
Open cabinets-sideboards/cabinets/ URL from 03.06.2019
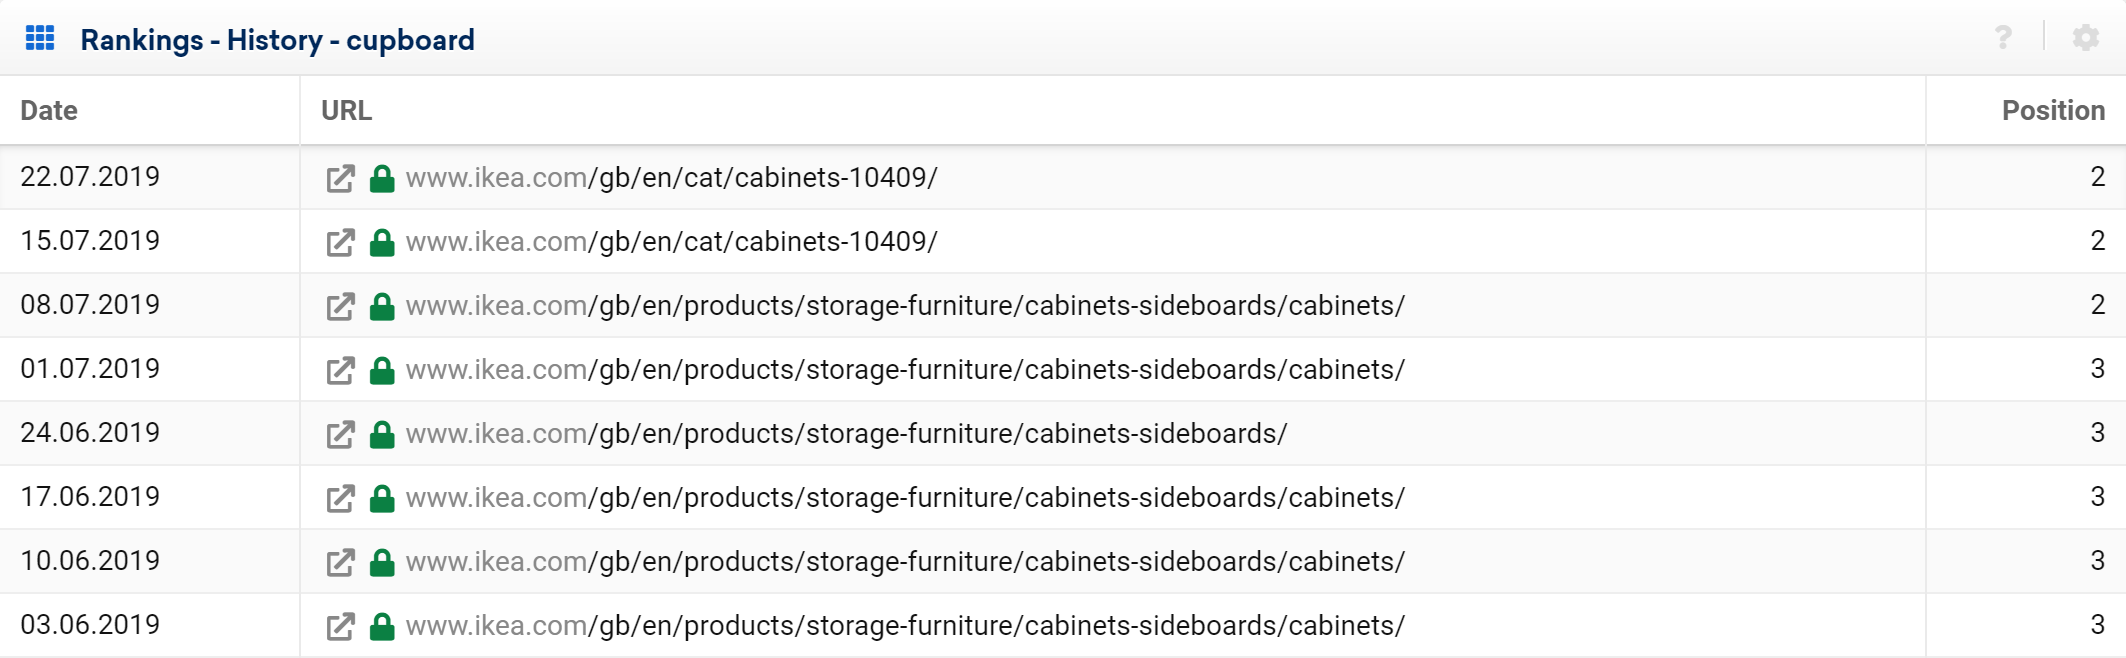(x=905, y=626)
